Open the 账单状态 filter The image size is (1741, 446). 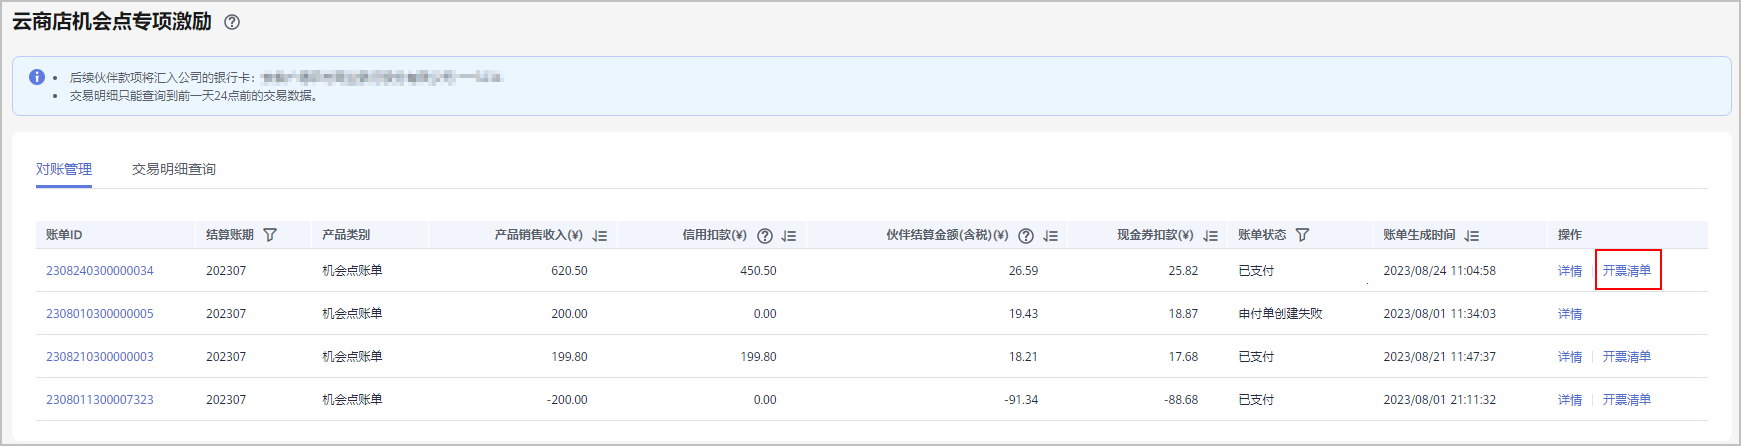coord(1302,235)
